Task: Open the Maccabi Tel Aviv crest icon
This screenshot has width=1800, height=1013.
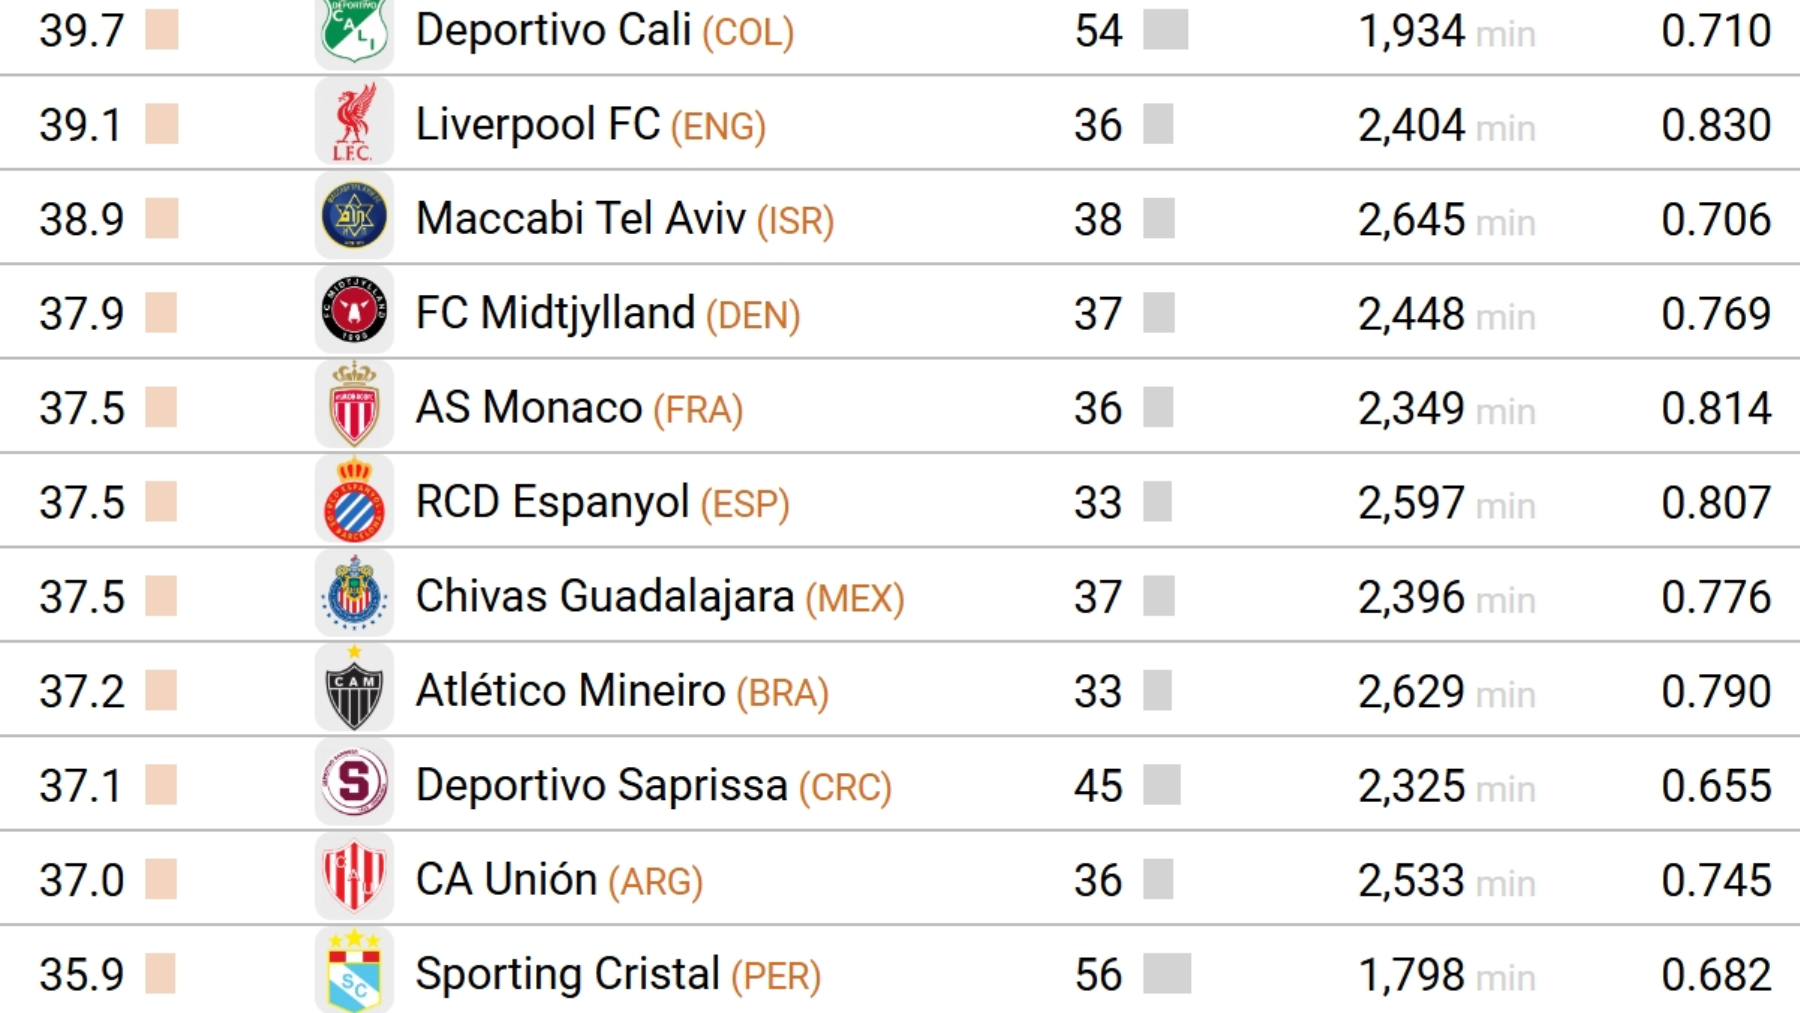Action: [x=354, y=218]
